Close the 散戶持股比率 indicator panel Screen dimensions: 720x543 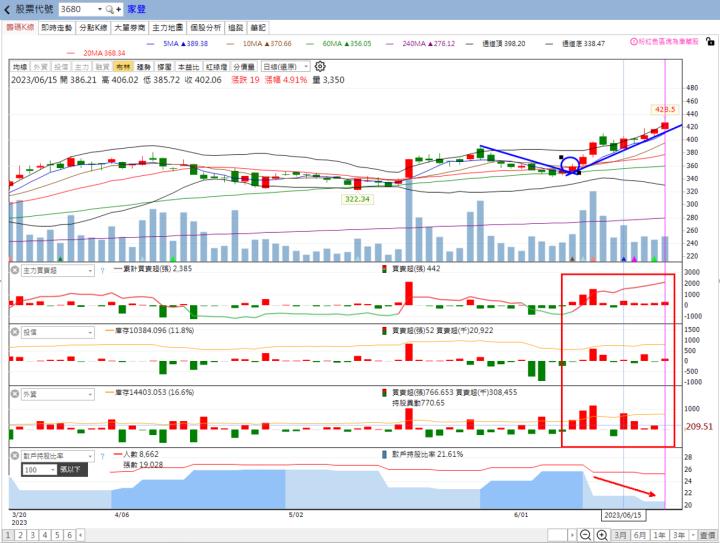tap(15, 456)
